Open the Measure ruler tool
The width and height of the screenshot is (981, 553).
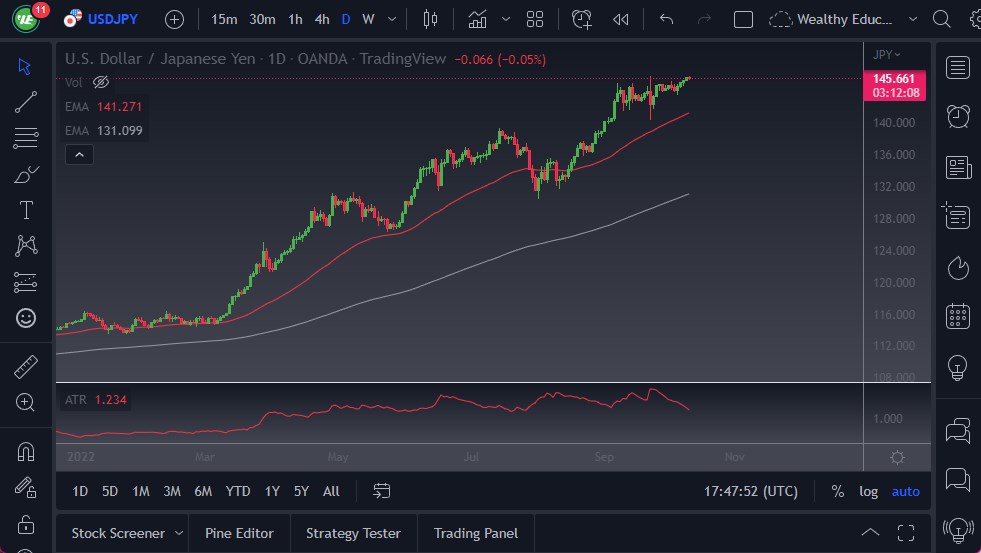point(26,366)
